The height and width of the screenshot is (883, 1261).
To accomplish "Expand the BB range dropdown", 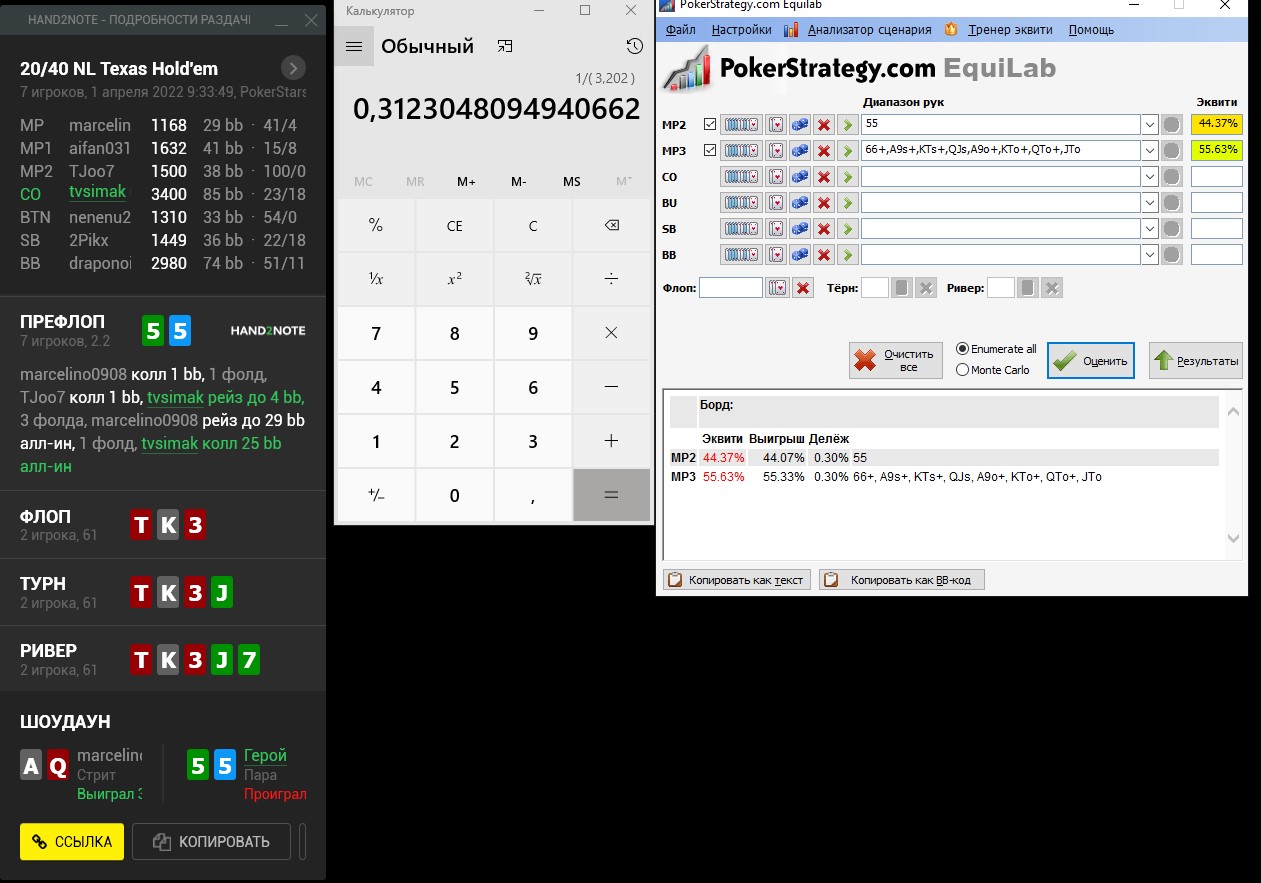I will pyautogui.click(x=1150, y=254).
